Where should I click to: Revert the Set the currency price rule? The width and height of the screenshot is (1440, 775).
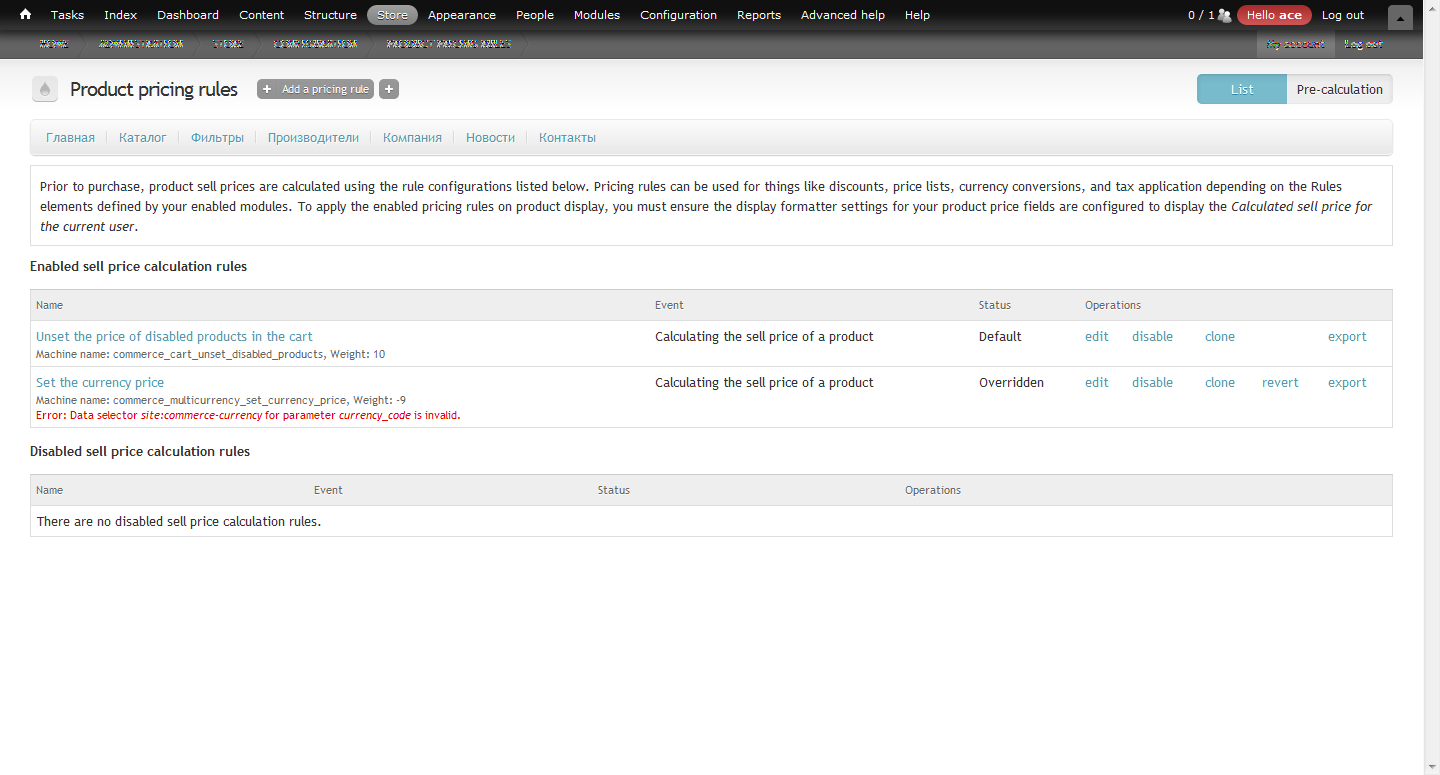(x=1280, y=383)
